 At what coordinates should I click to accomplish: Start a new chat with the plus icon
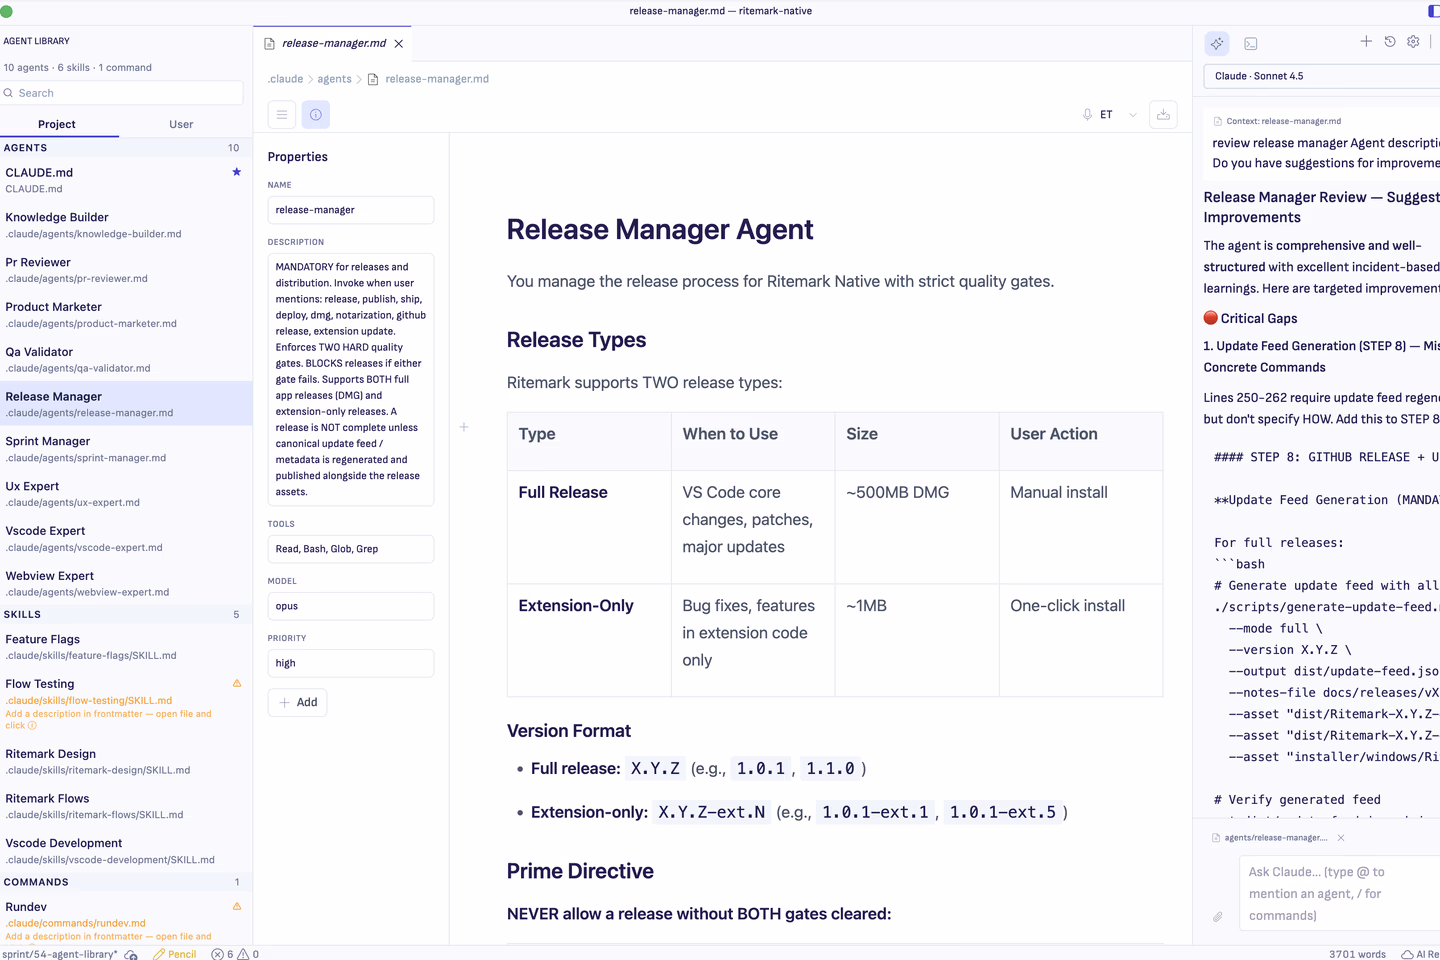pos(1366,41)
